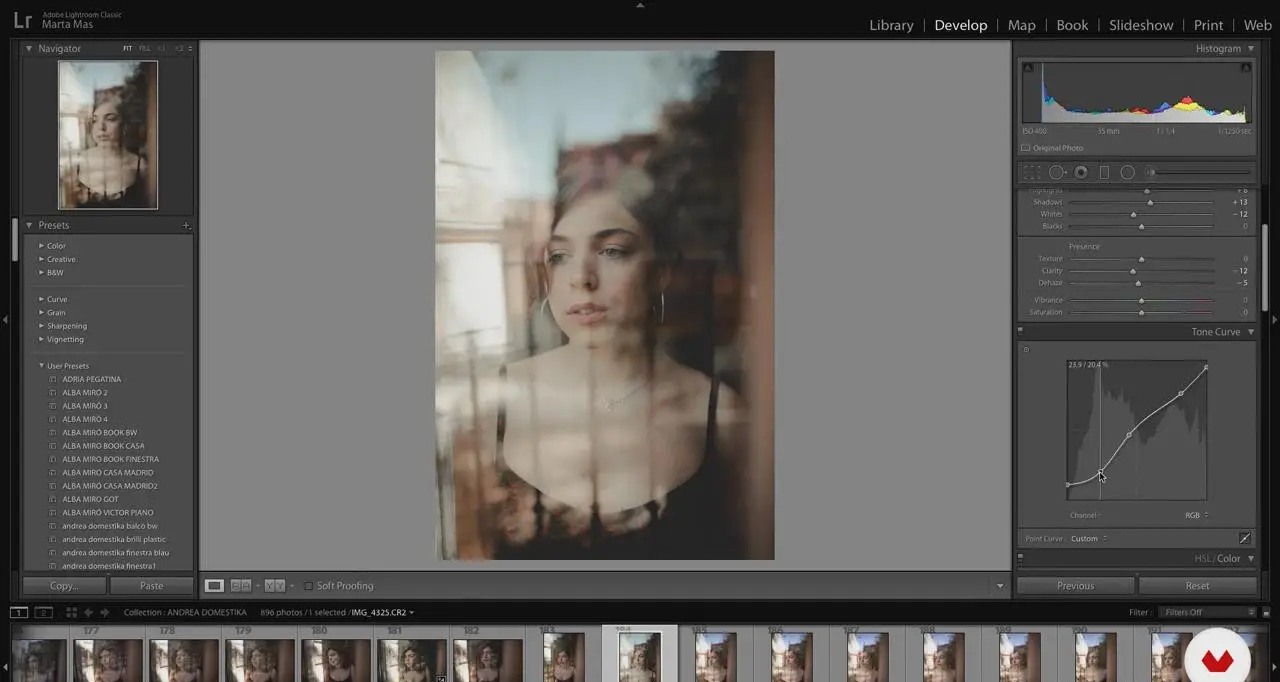Open Grid view from filmstrip bar

(71, 612)
